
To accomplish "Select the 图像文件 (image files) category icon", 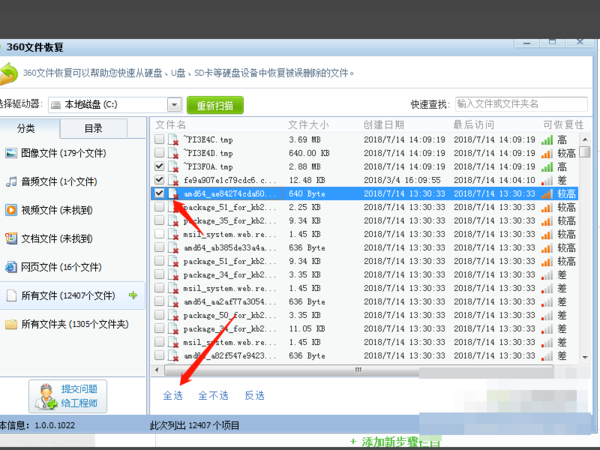I will pyautogui.click(x=12, y=153).
